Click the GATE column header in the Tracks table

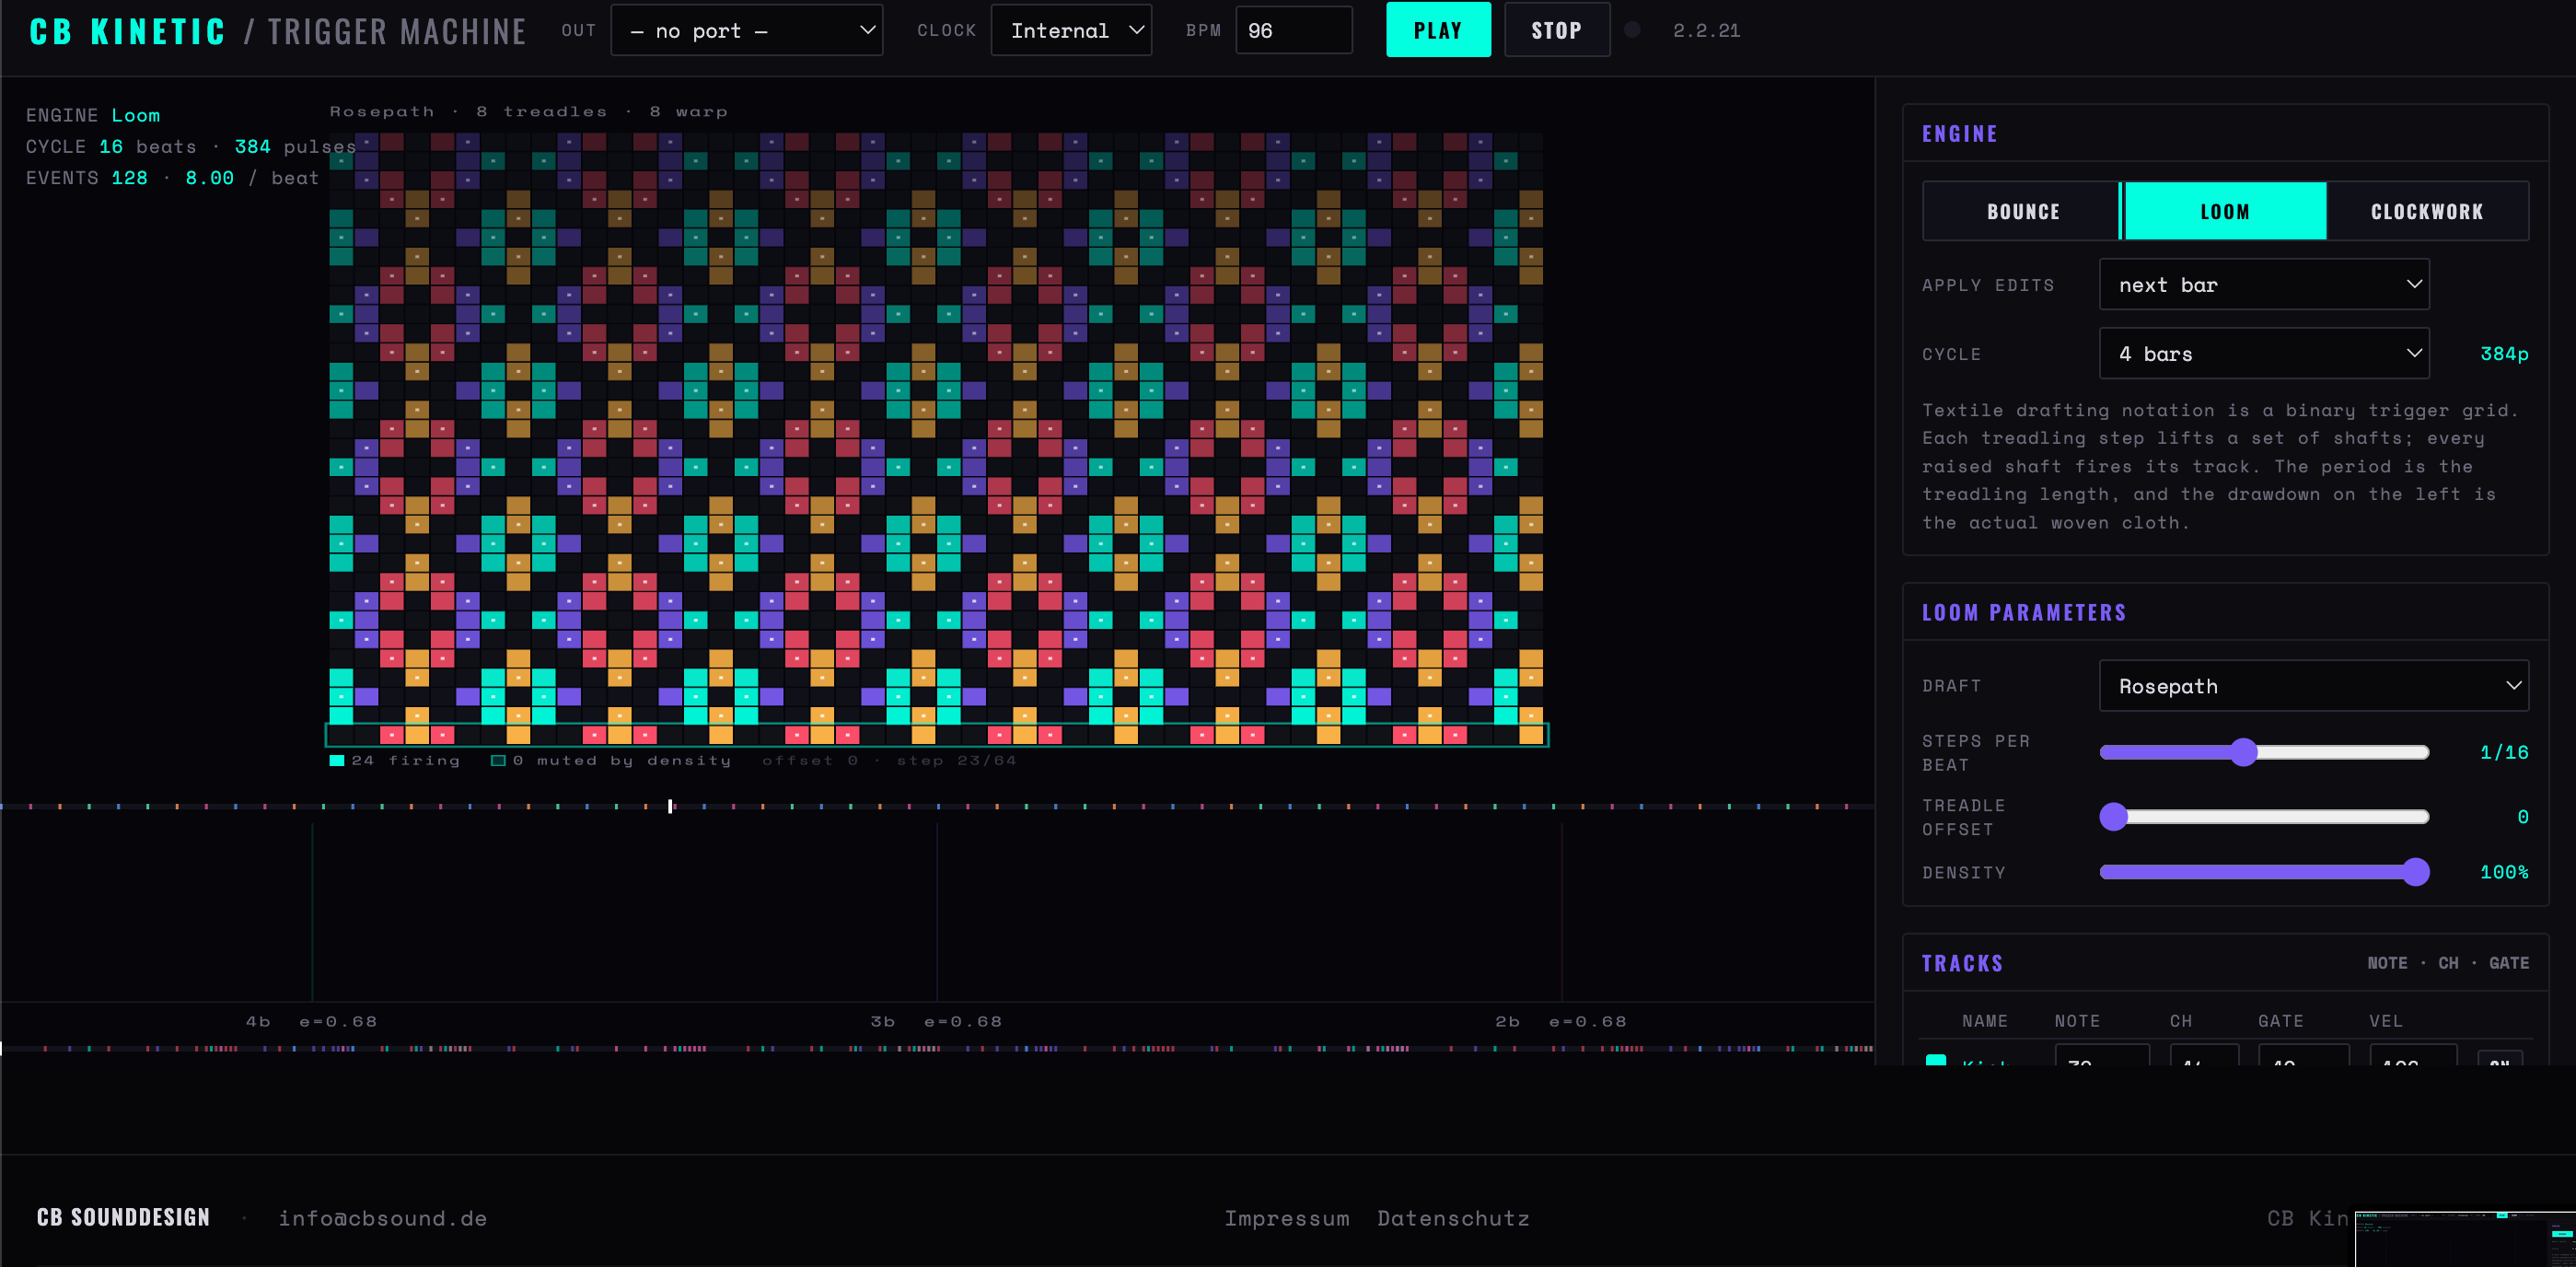[2280, 1021]
